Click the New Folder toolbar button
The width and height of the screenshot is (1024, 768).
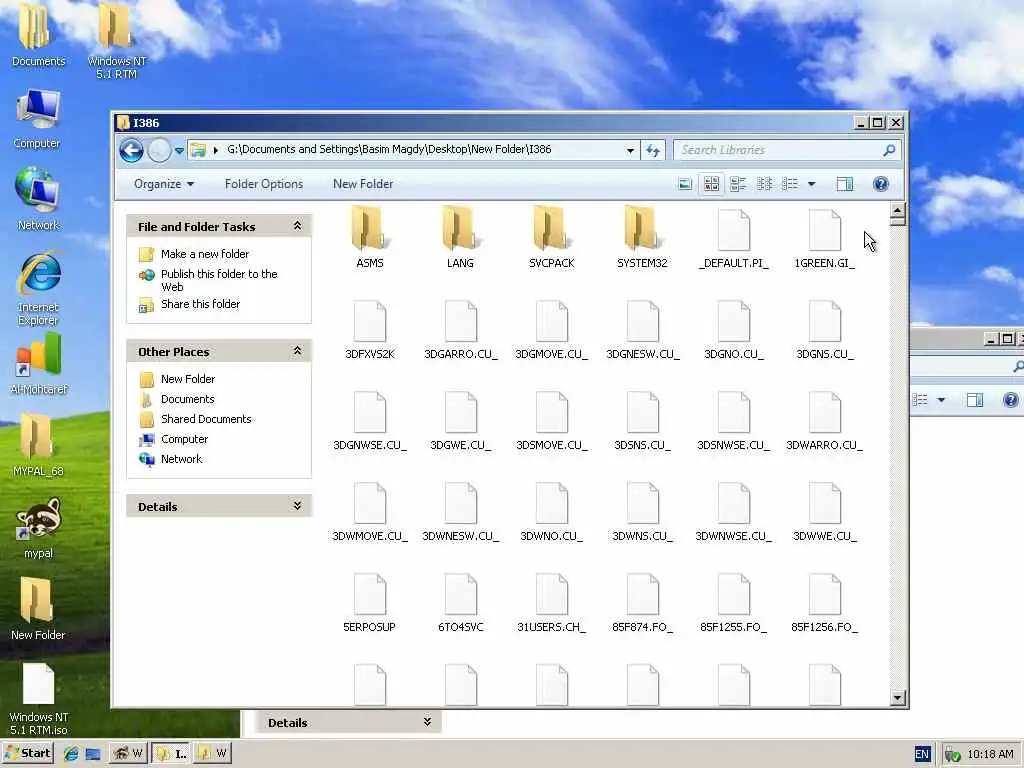click(x=363, y=184)
